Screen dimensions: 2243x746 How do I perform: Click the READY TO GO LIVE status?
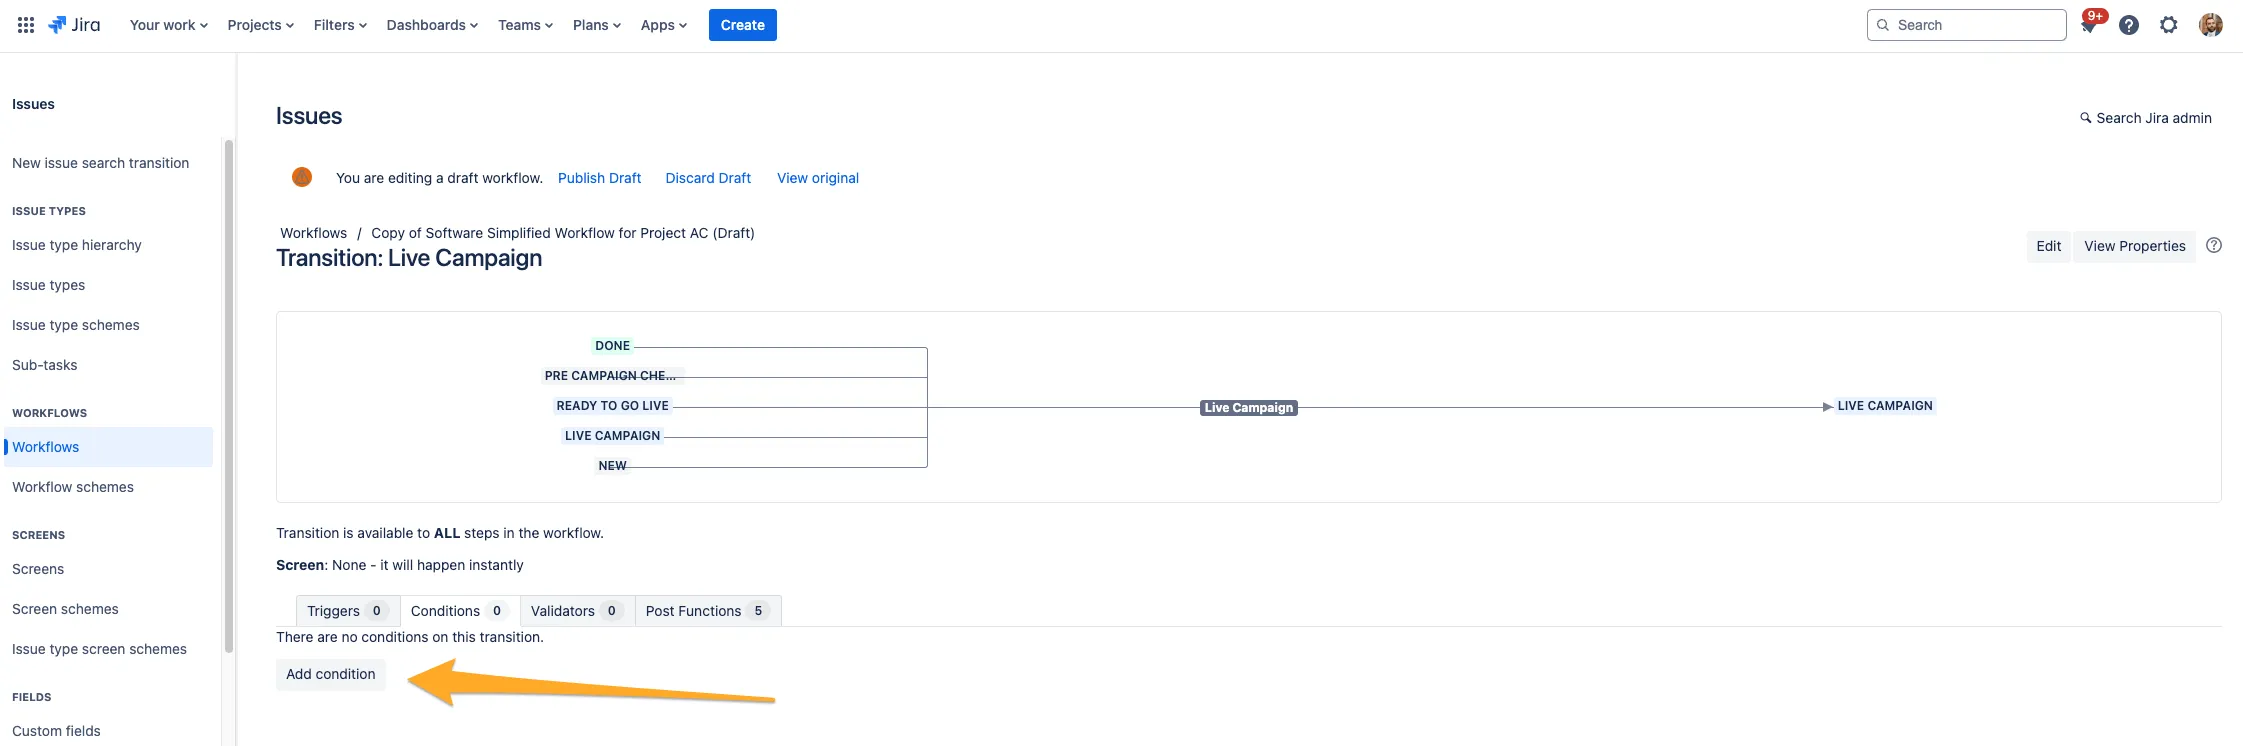[612, 406]
